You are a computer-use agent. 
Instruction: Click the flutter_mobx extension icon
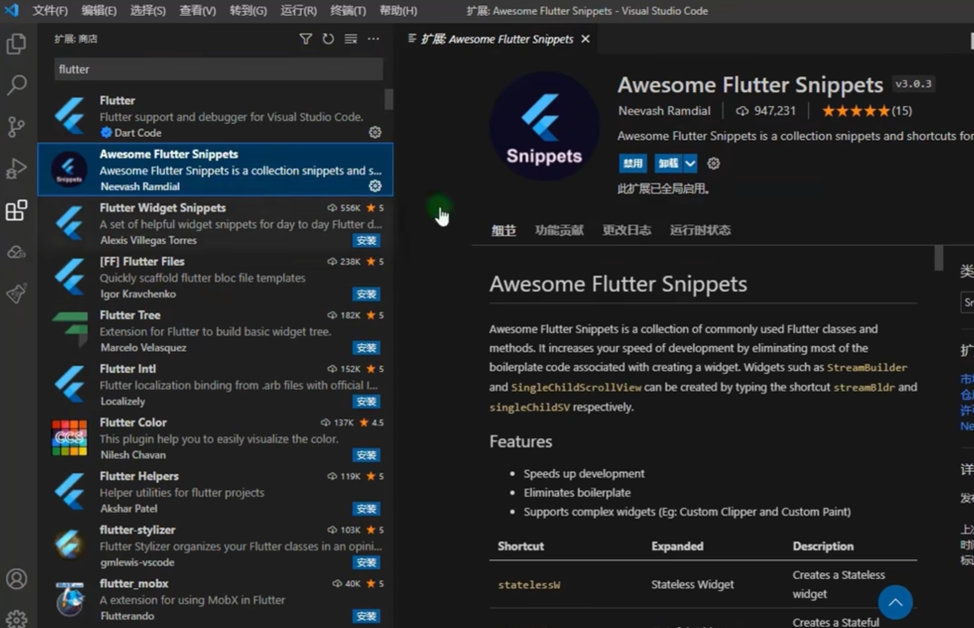[70, 599]
